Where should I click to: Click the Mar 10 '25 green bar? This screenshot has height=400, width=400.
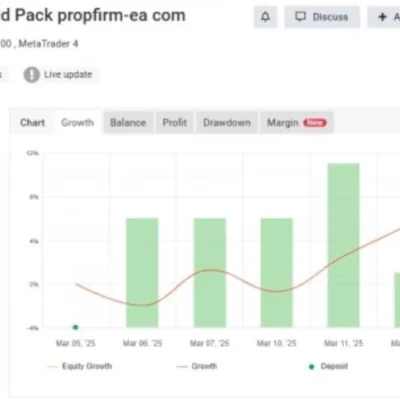[x=277, y=273]
